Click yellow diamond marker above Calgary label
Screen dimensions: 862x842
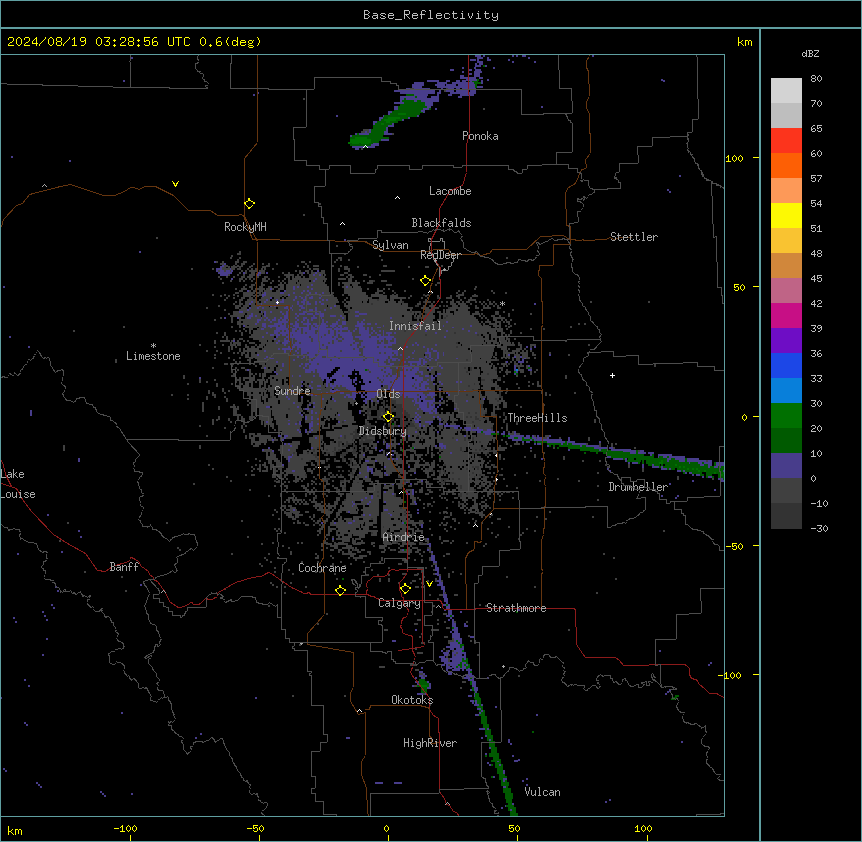pyautogui.click(x=405, y=589)
